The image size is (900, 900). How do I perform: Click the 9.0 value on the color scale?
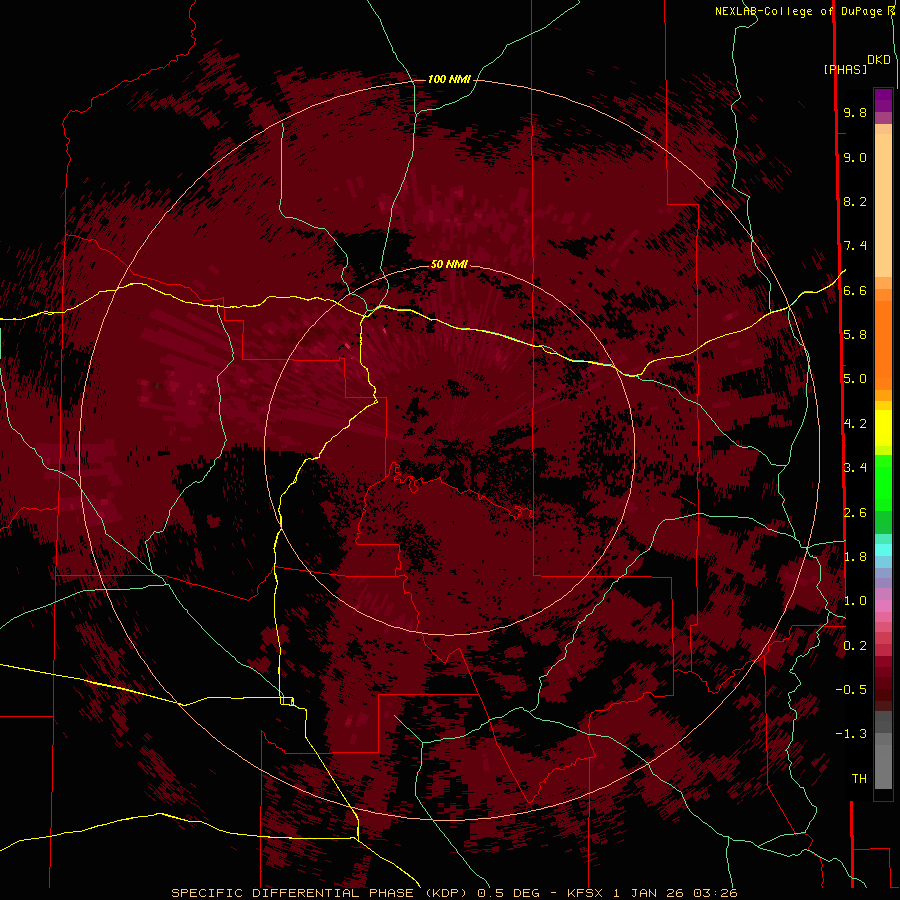tap(855, 157)
